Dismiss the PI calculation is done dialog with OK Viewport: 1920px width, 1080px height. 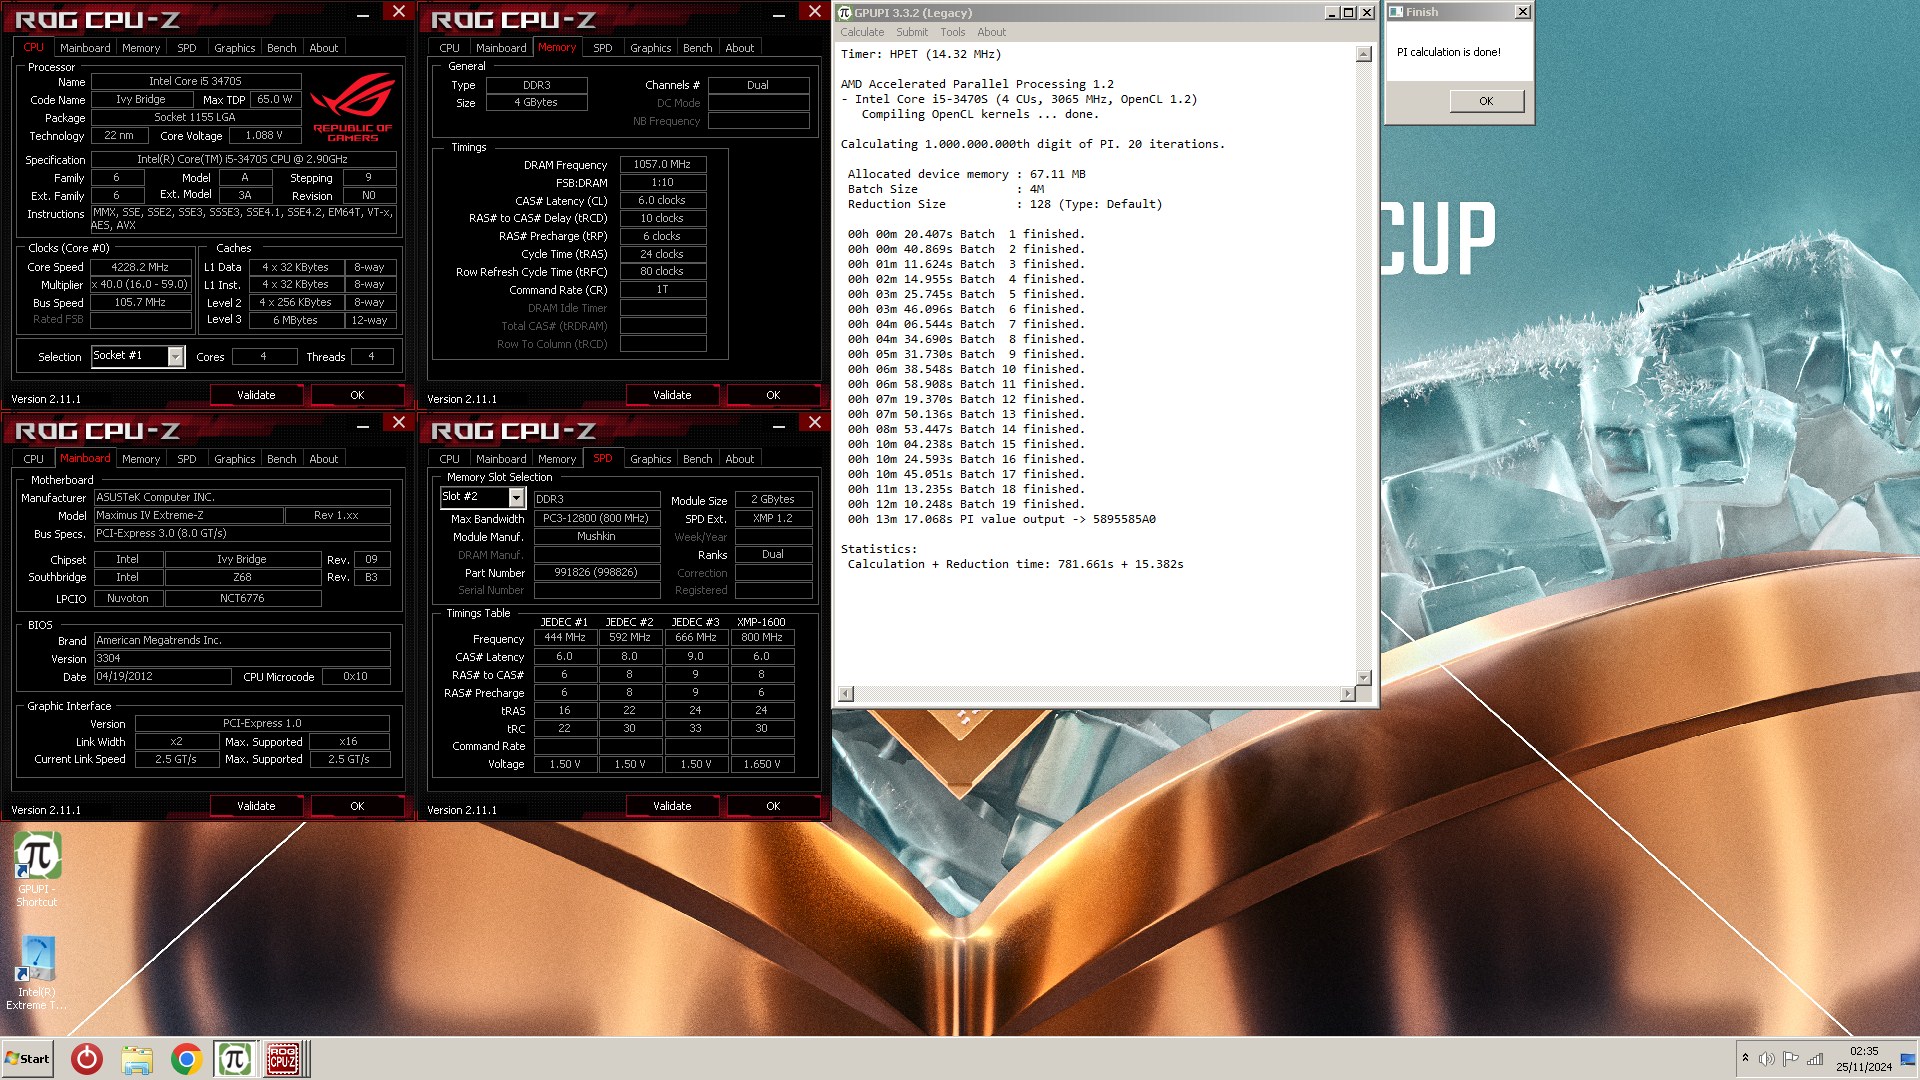(1486, 101)
